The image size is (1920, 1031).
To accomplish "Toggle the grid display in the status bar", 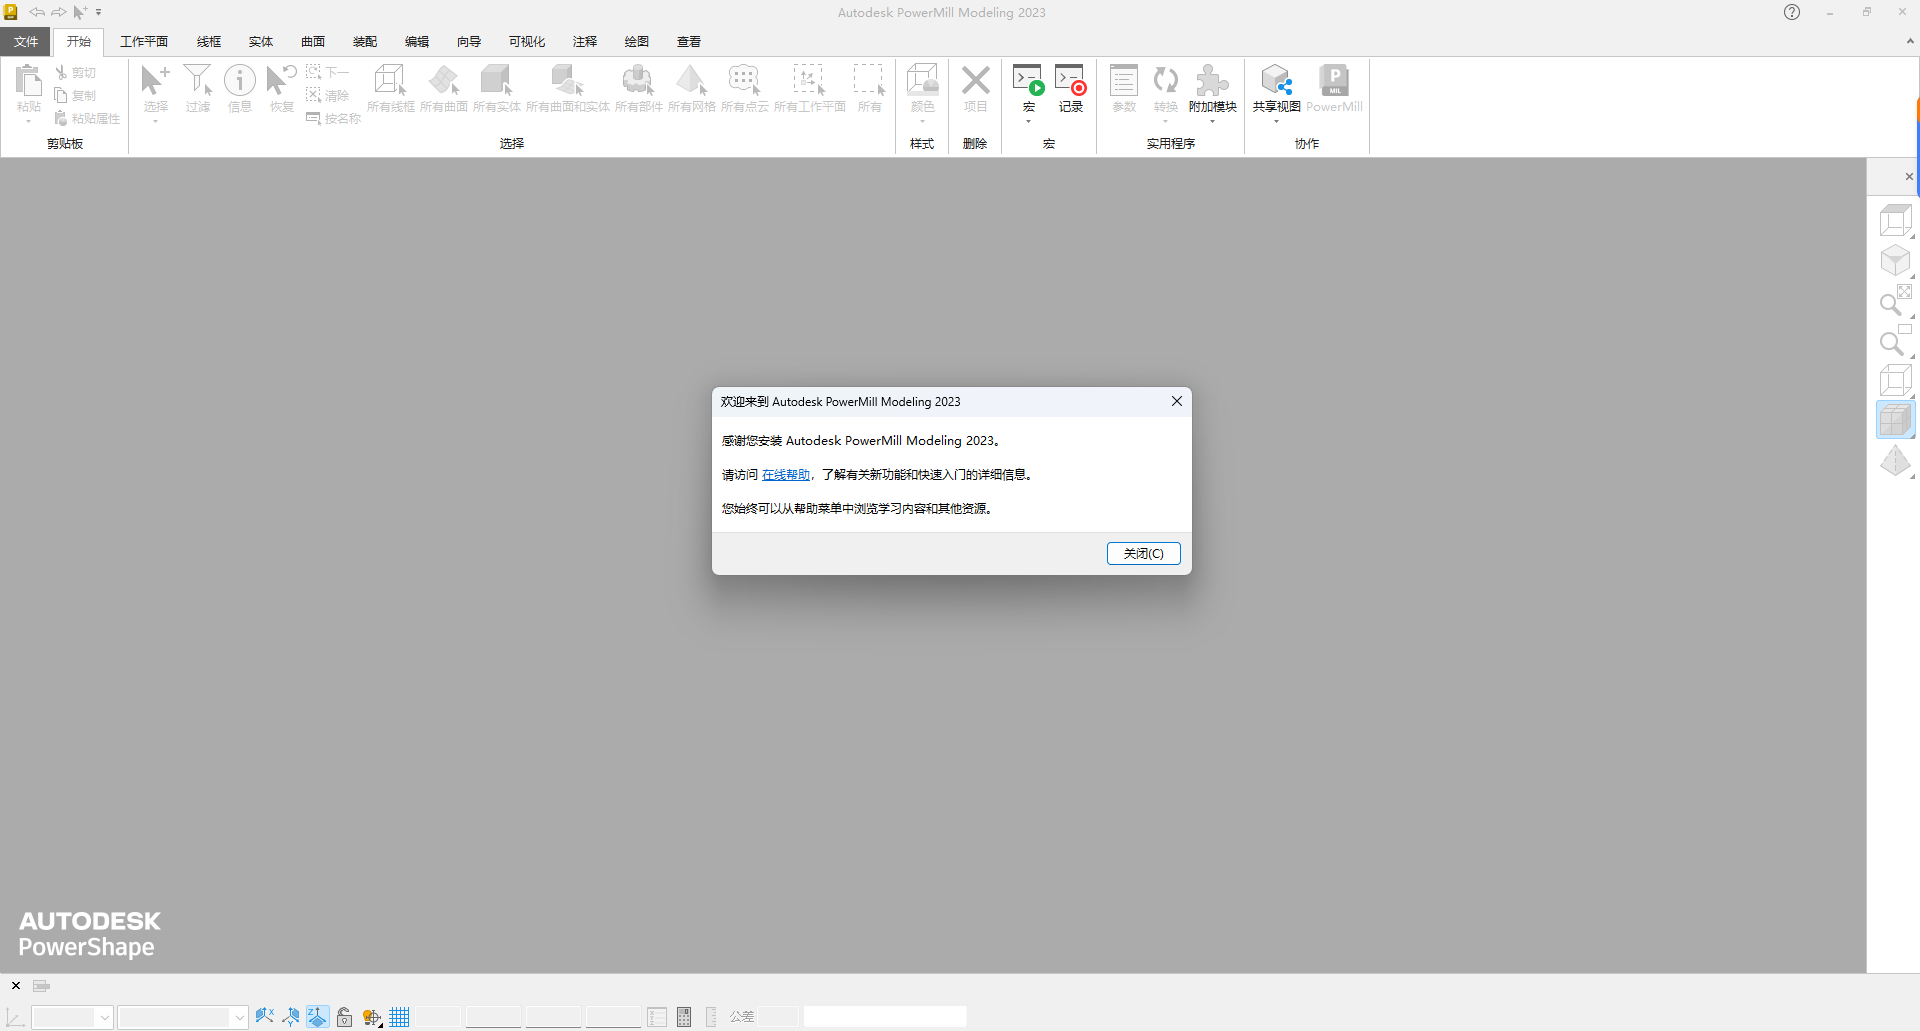I will [400, 1016].
